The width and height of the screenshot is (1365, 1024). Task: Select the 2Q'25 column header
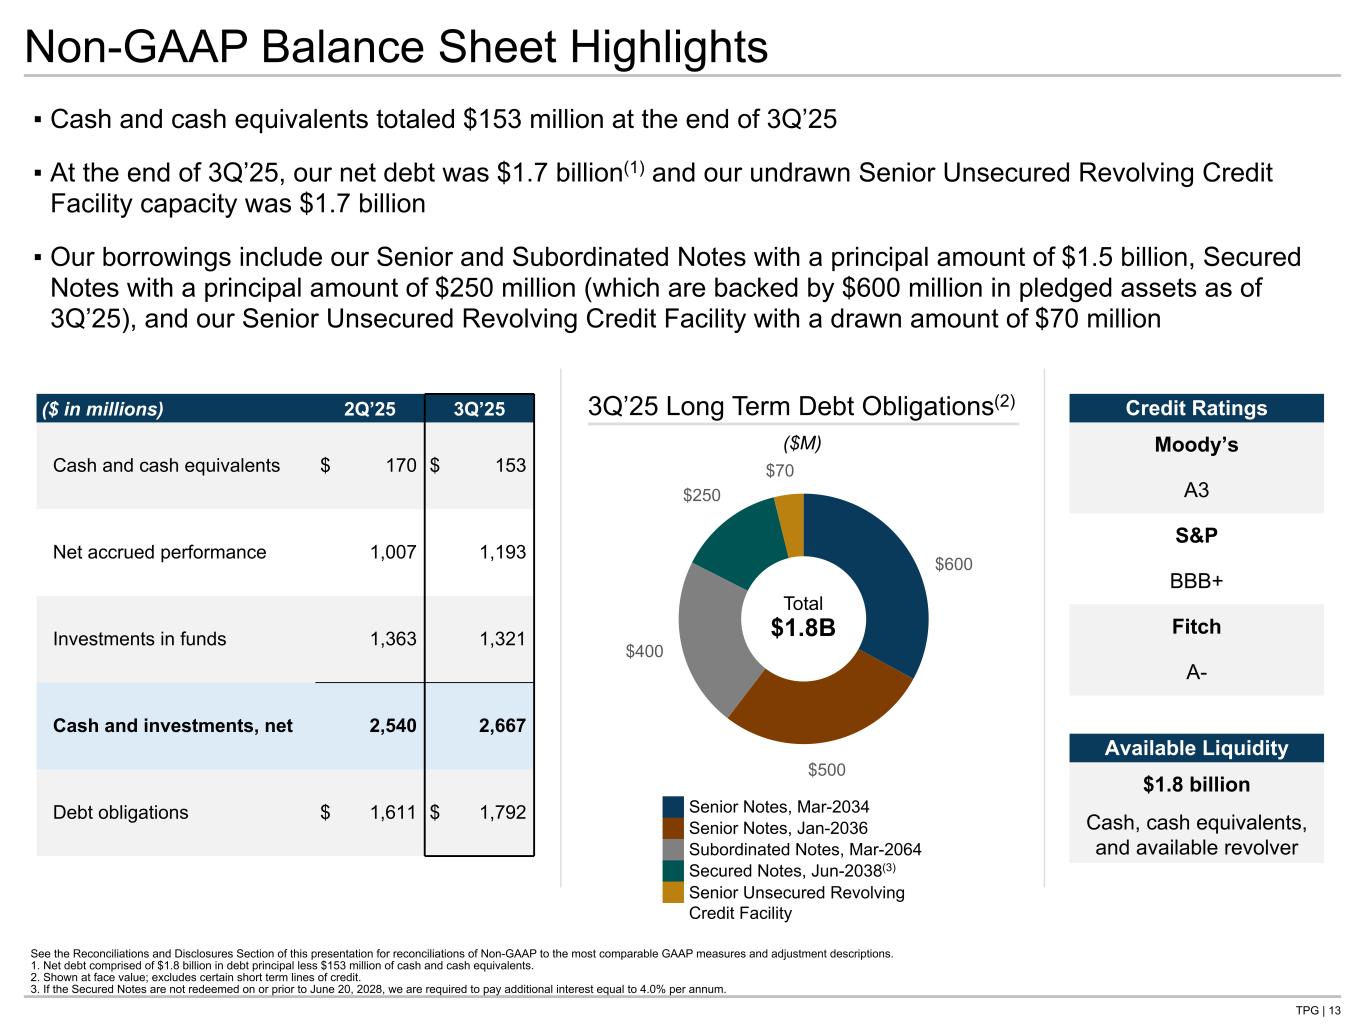[369, 409]
